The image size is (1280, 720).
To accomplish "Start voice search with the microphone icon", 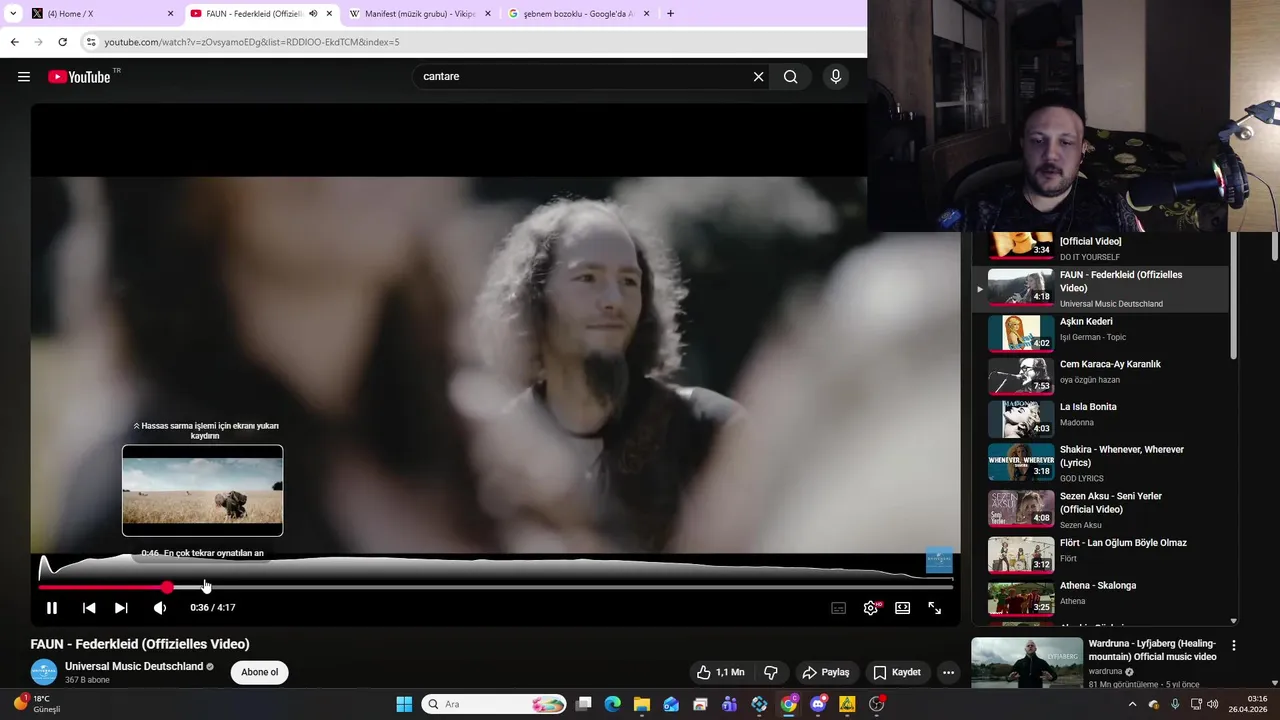I will pyautogui.click(x=836, y=76).
